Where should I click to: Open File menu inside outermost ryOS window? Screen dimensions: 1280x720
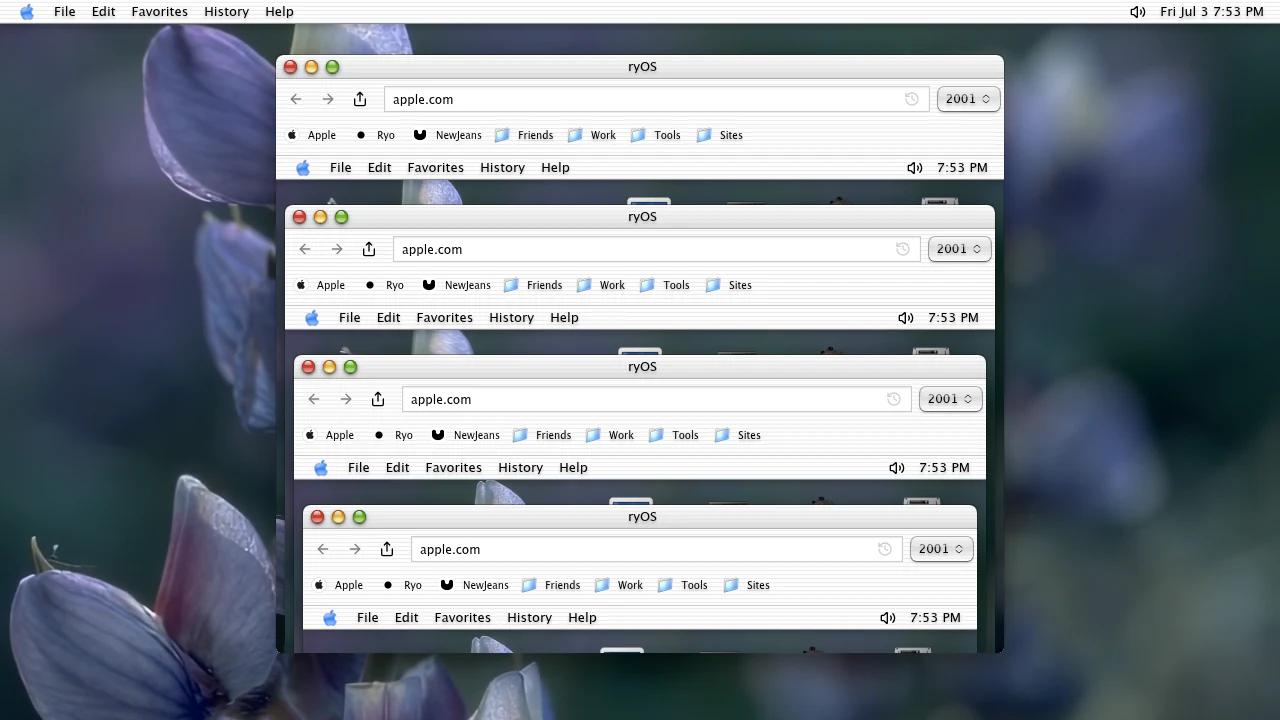(341, 168)
